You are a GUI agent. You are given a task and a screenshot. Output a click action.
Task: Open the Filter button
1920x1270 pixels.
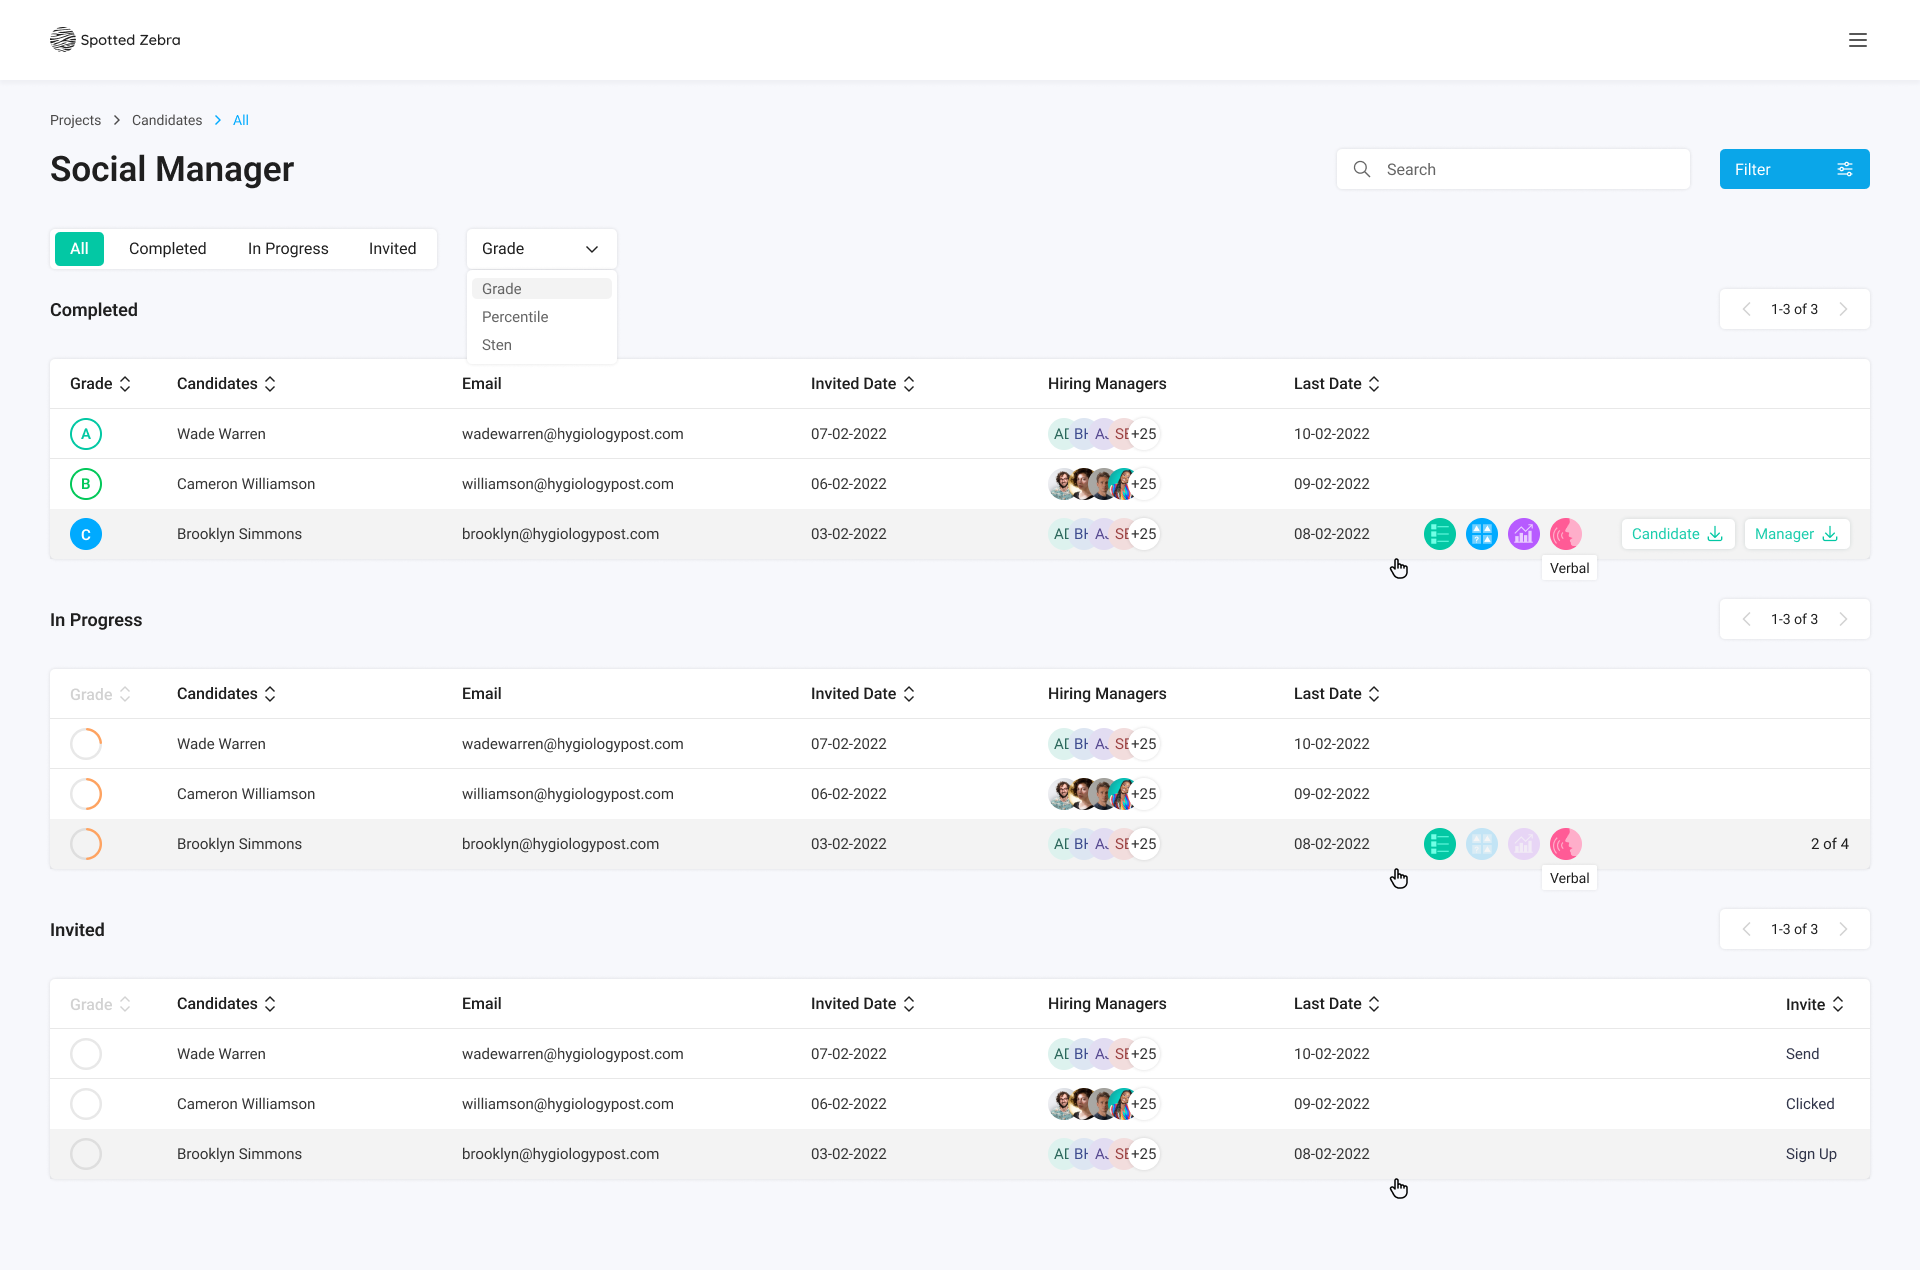1794,169
